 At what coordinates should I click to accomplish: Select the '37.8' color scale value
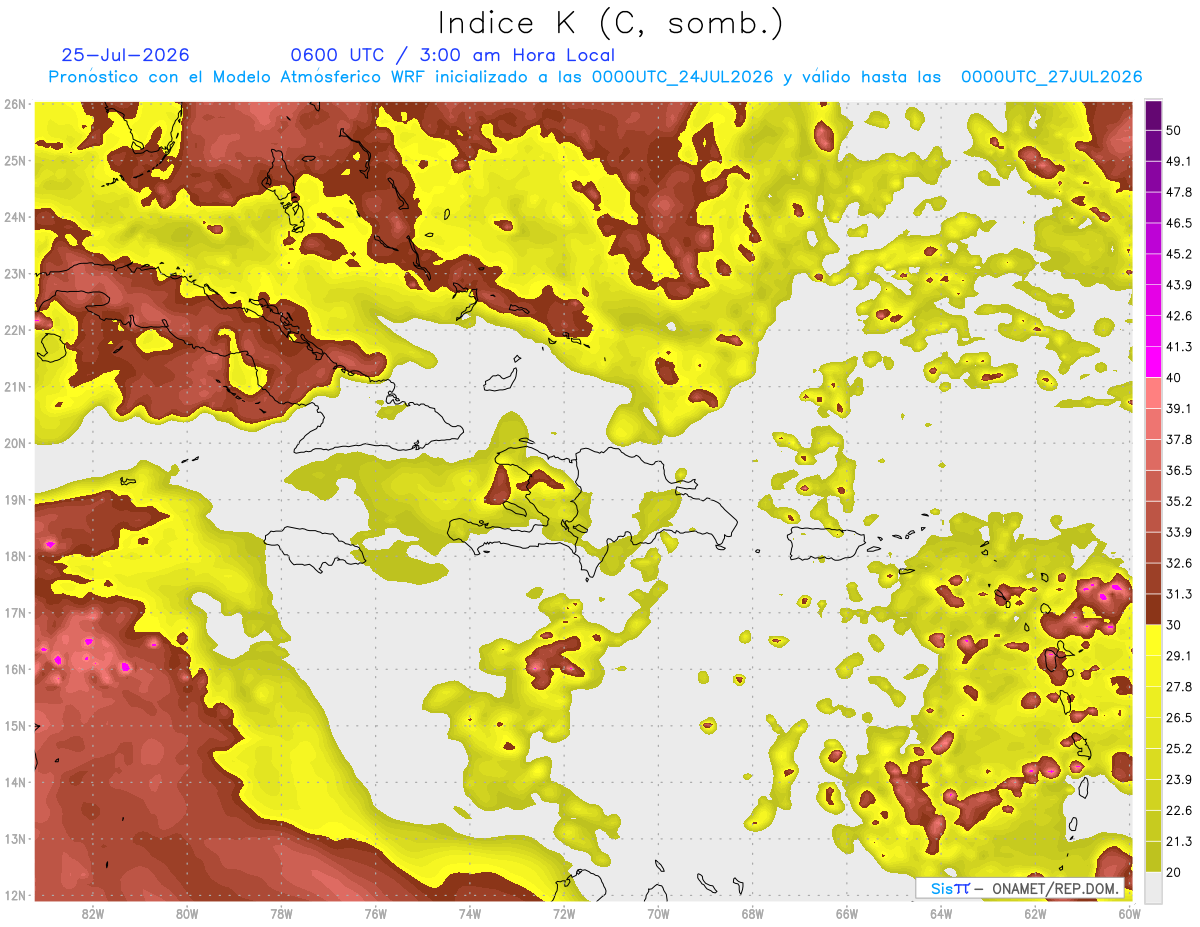coord(1179,439)
